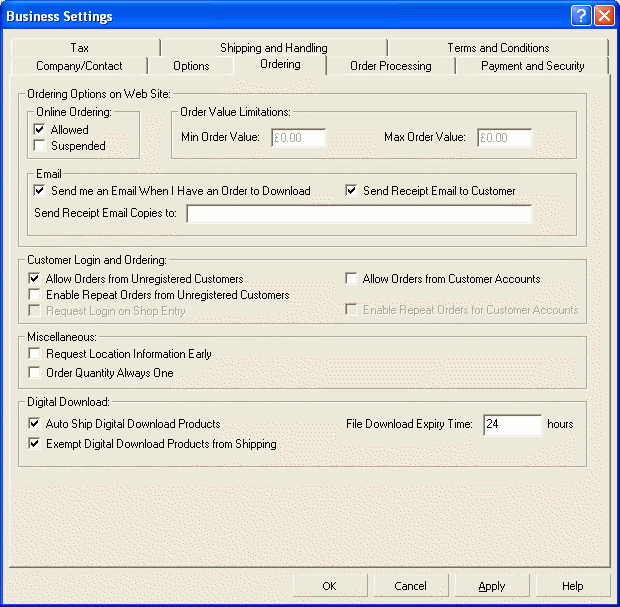The image size is (620, 607).
Task: Click the title bar help question mark icon
Action: pos(581,16)
